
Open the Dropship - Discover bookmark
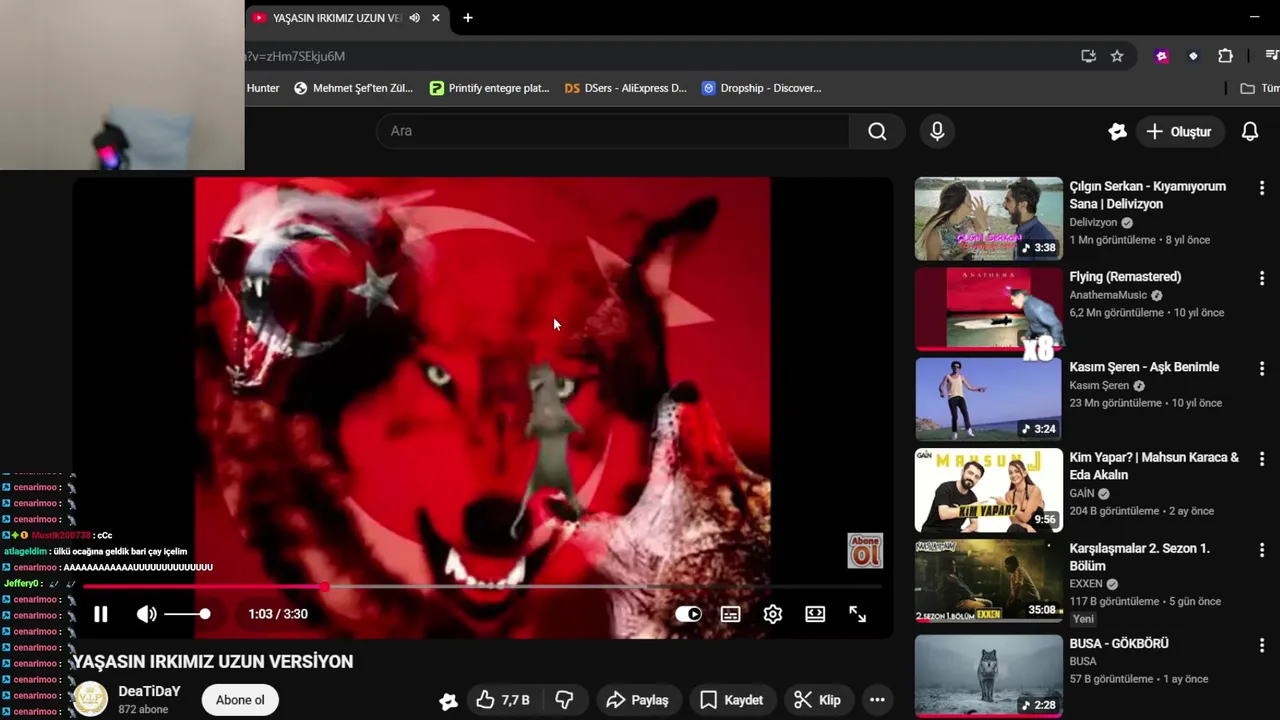[x=761, y=88]
